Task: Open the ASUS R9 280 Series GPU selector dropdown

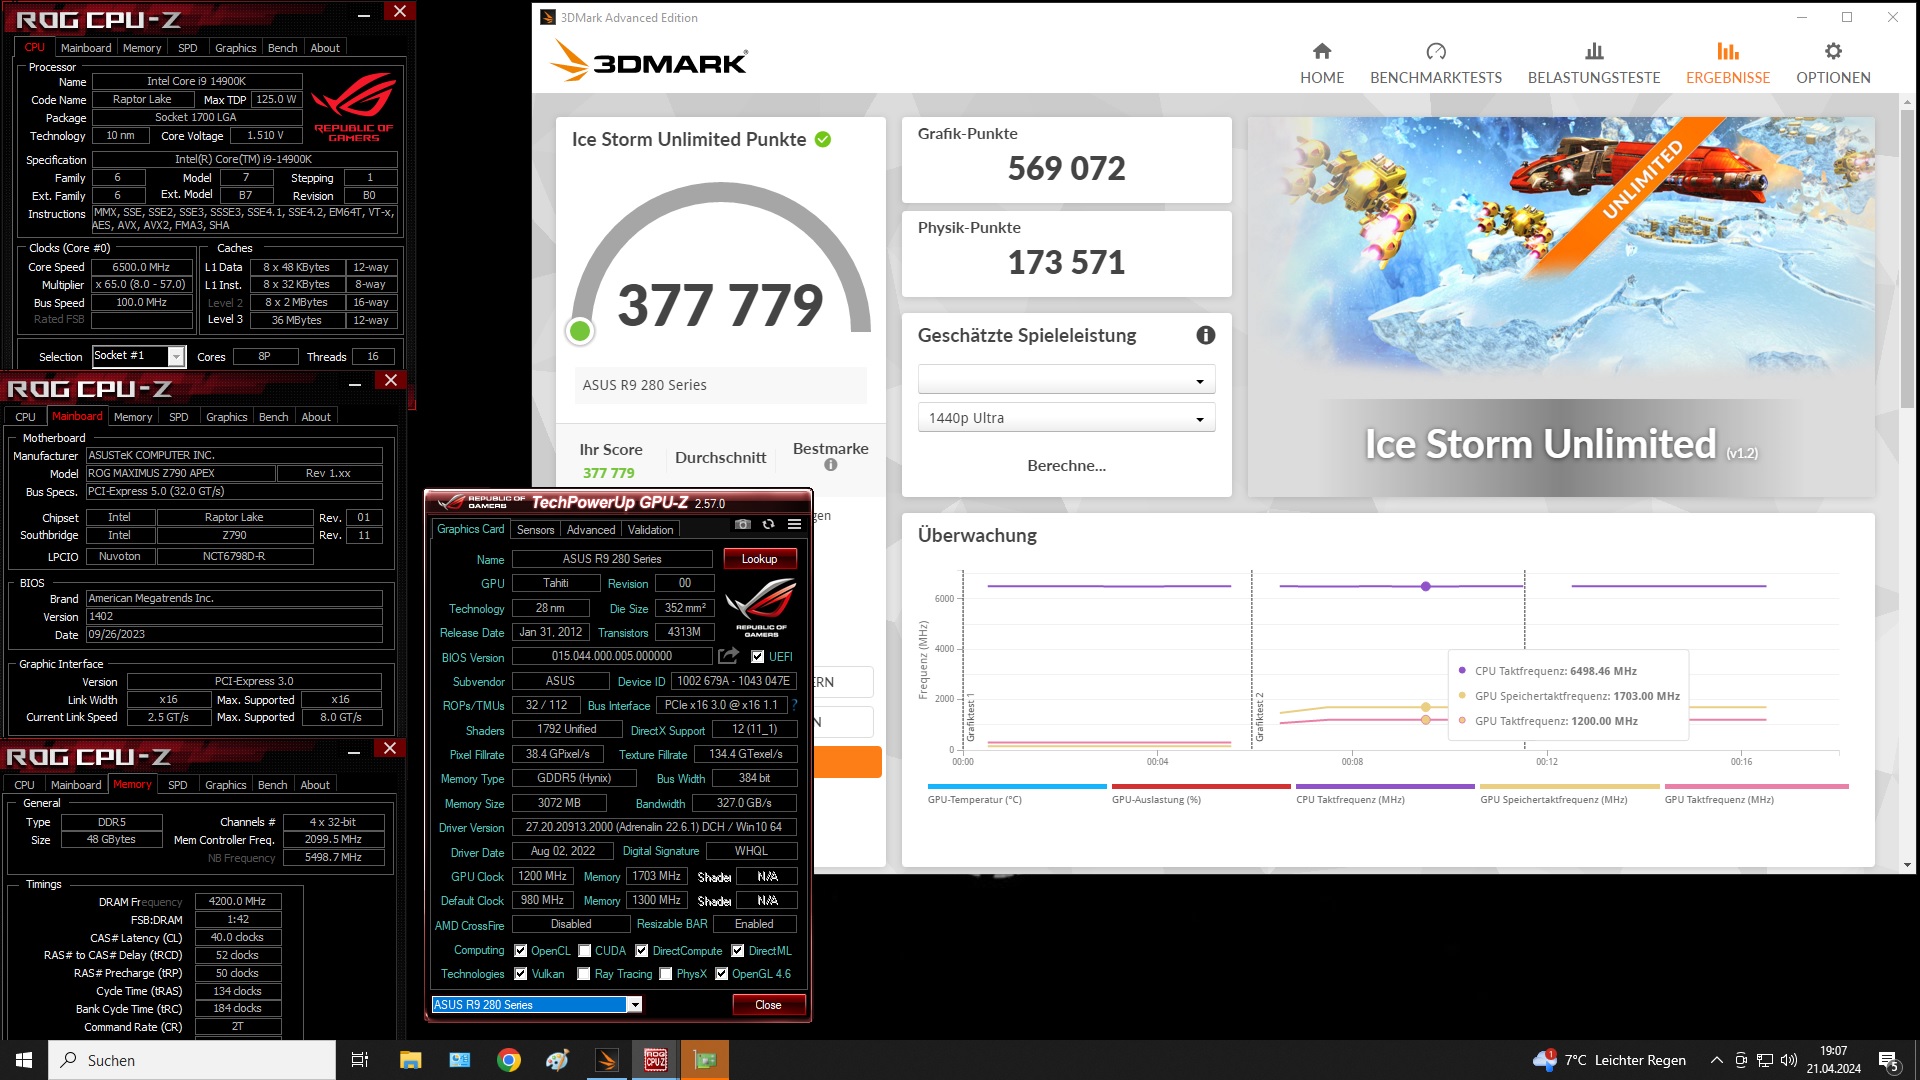Action: click(x=537, y=1005)
